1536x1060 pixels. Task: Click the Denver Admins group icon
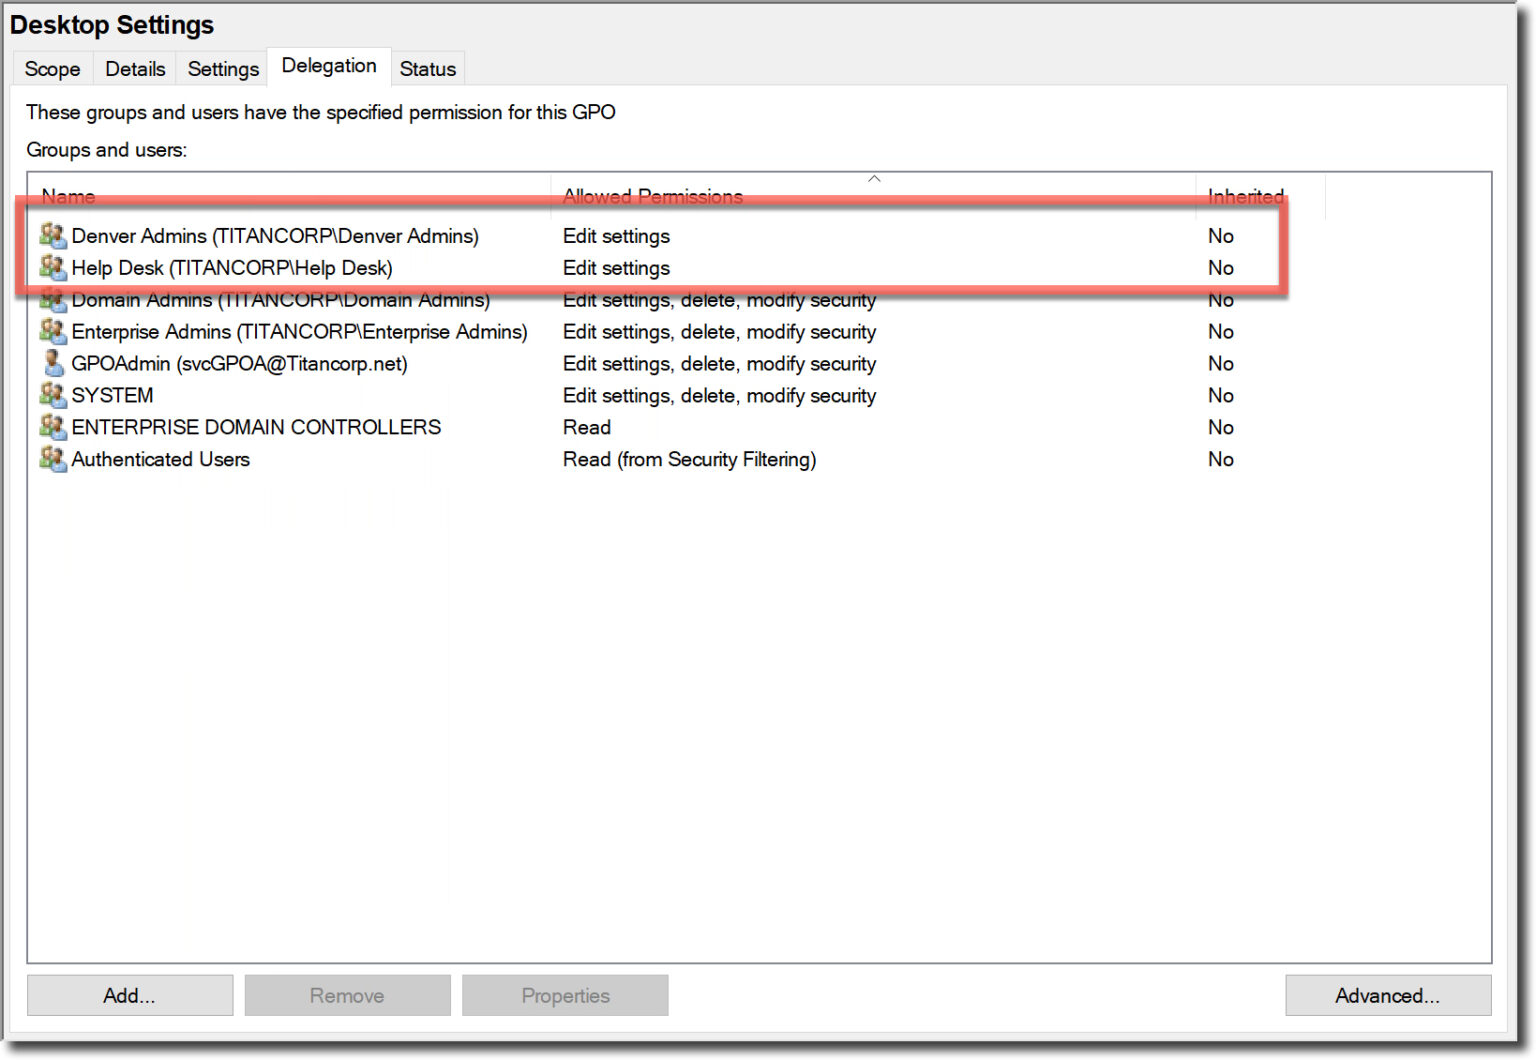53,236
